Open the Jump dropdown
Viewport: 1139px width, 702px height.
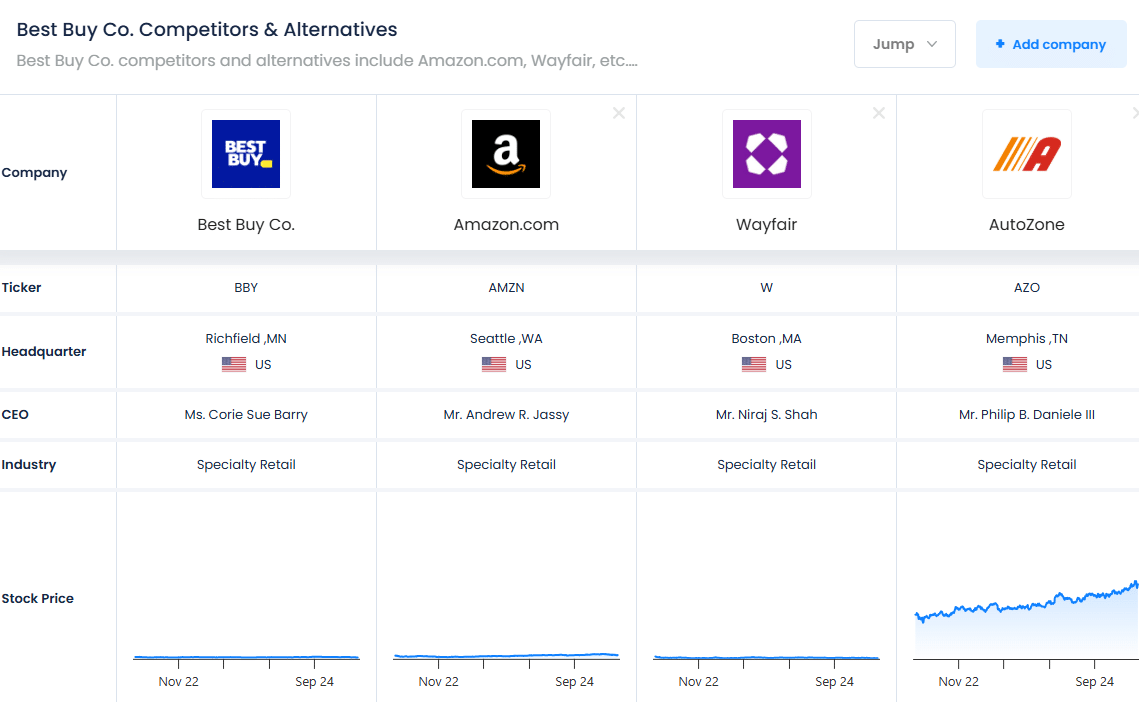[904, 44]
